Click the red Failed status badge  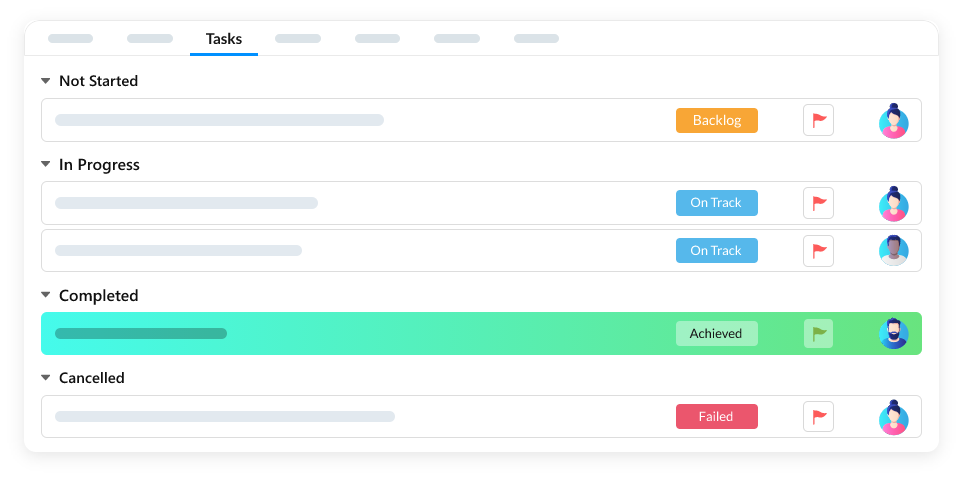coord(716,417)
